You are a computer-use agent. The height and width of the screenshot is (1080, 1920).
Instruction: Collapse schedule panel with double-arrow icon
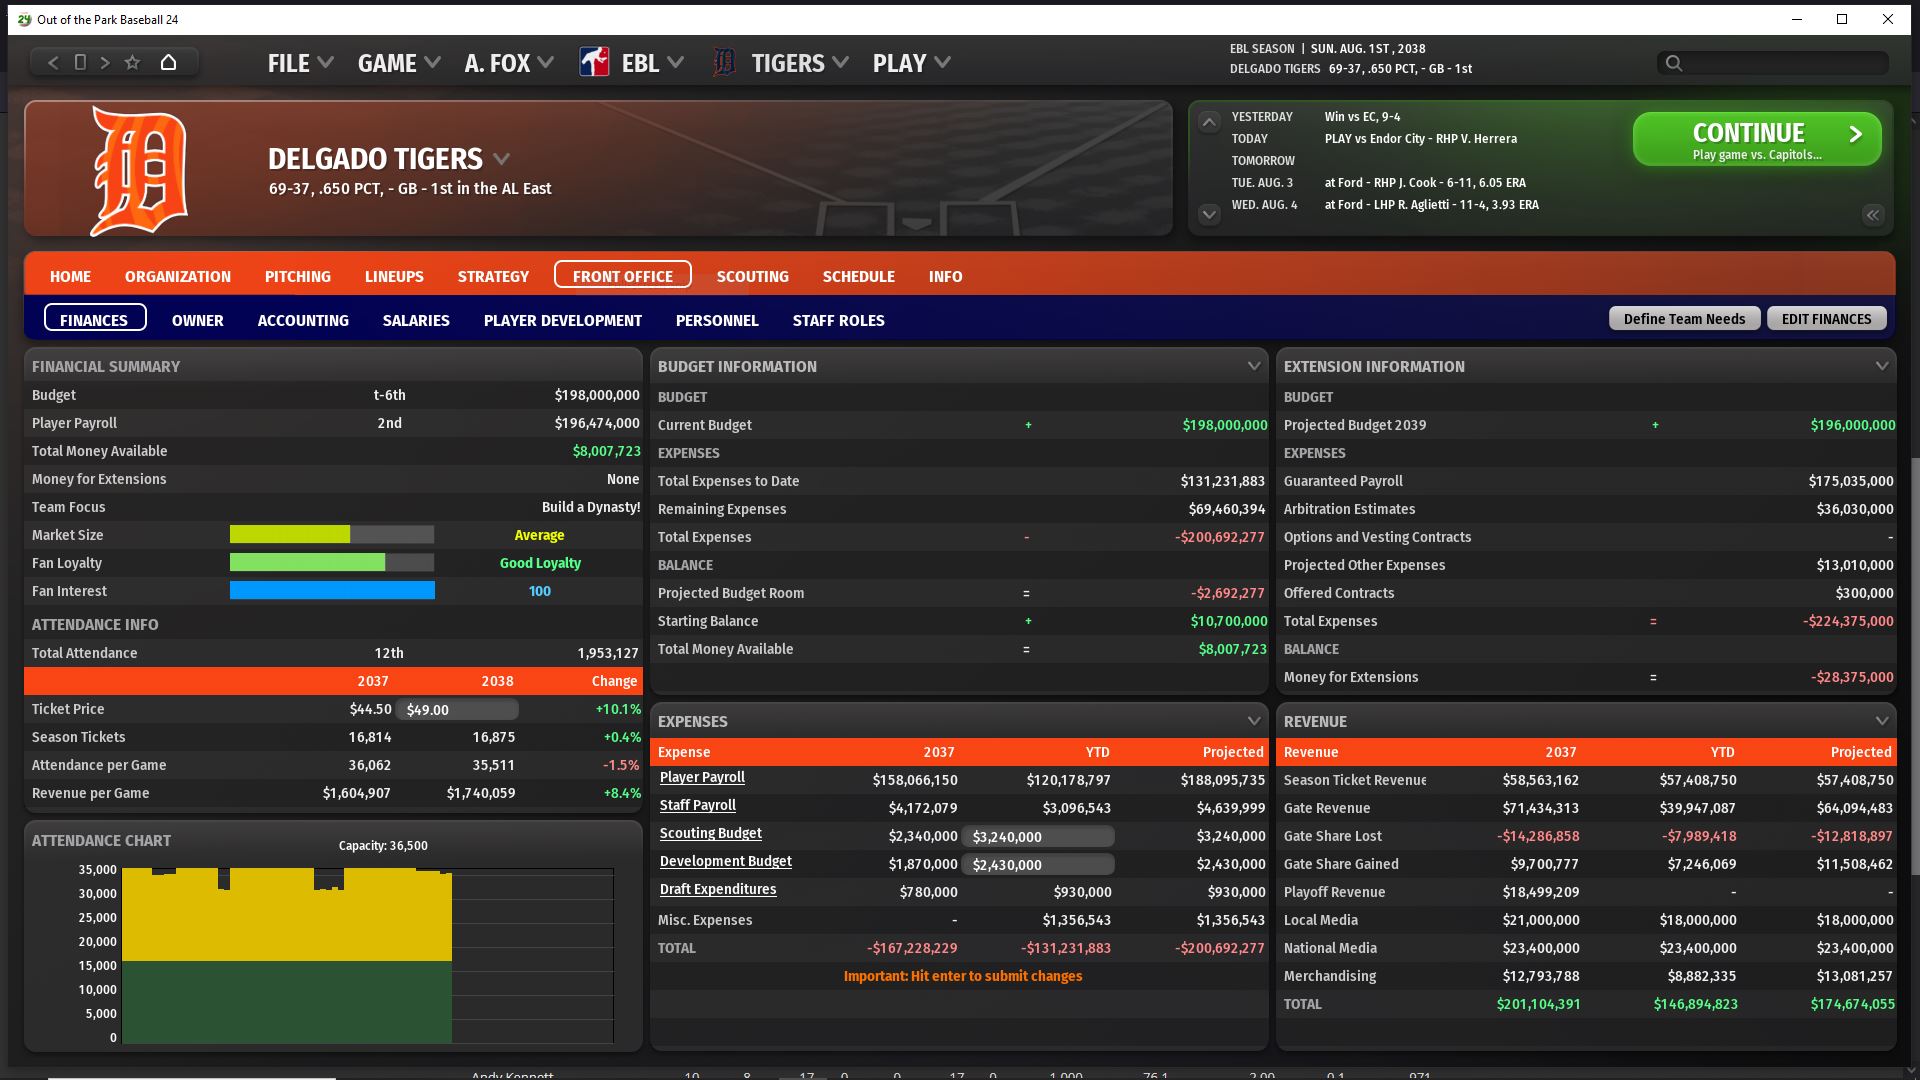[x=1872, y=215]
